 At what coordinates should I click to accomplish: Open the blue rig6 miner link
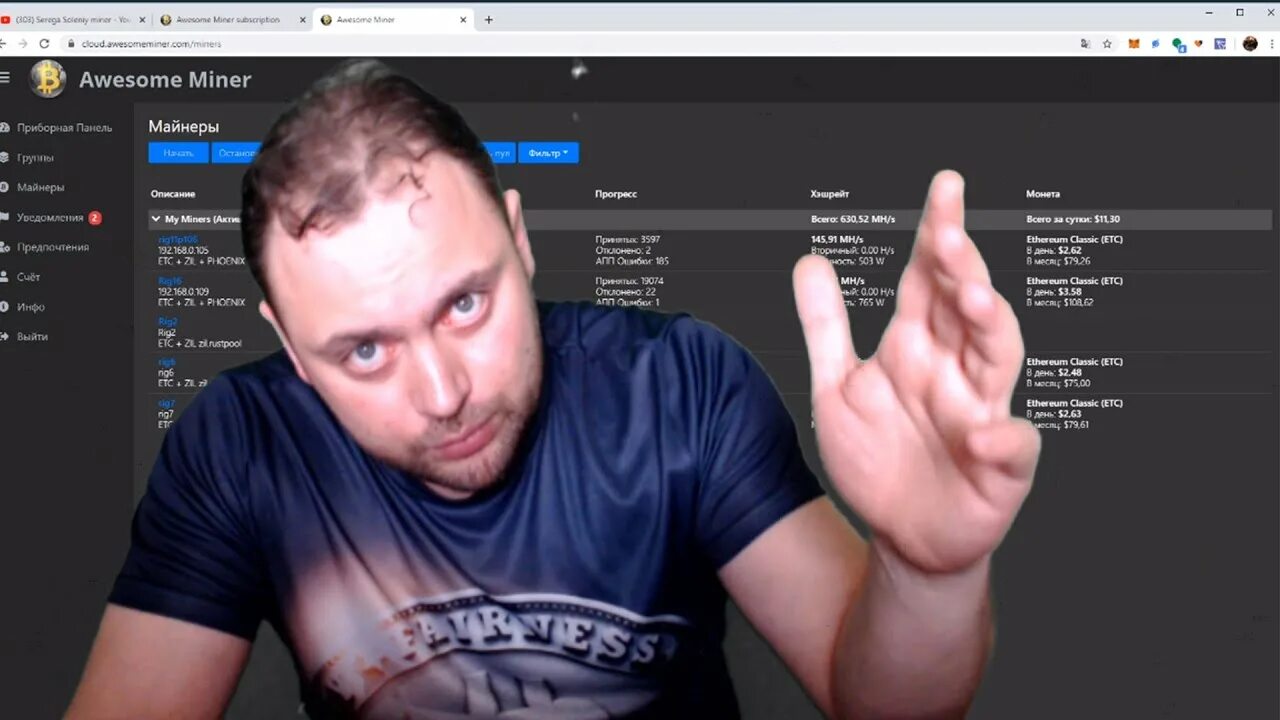coord(166,362)
